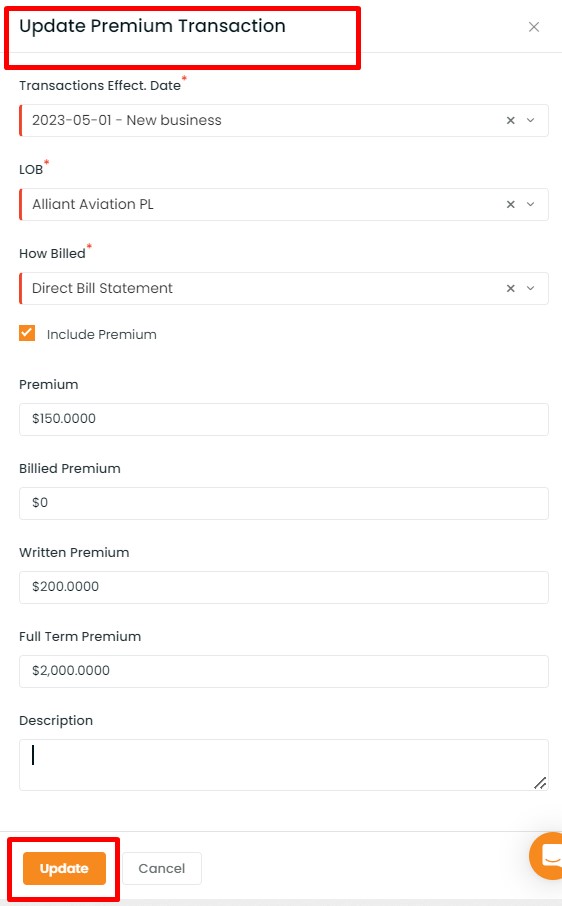
Task: Close the Update Premium Transaction dialog
Action: click(534, 27)
